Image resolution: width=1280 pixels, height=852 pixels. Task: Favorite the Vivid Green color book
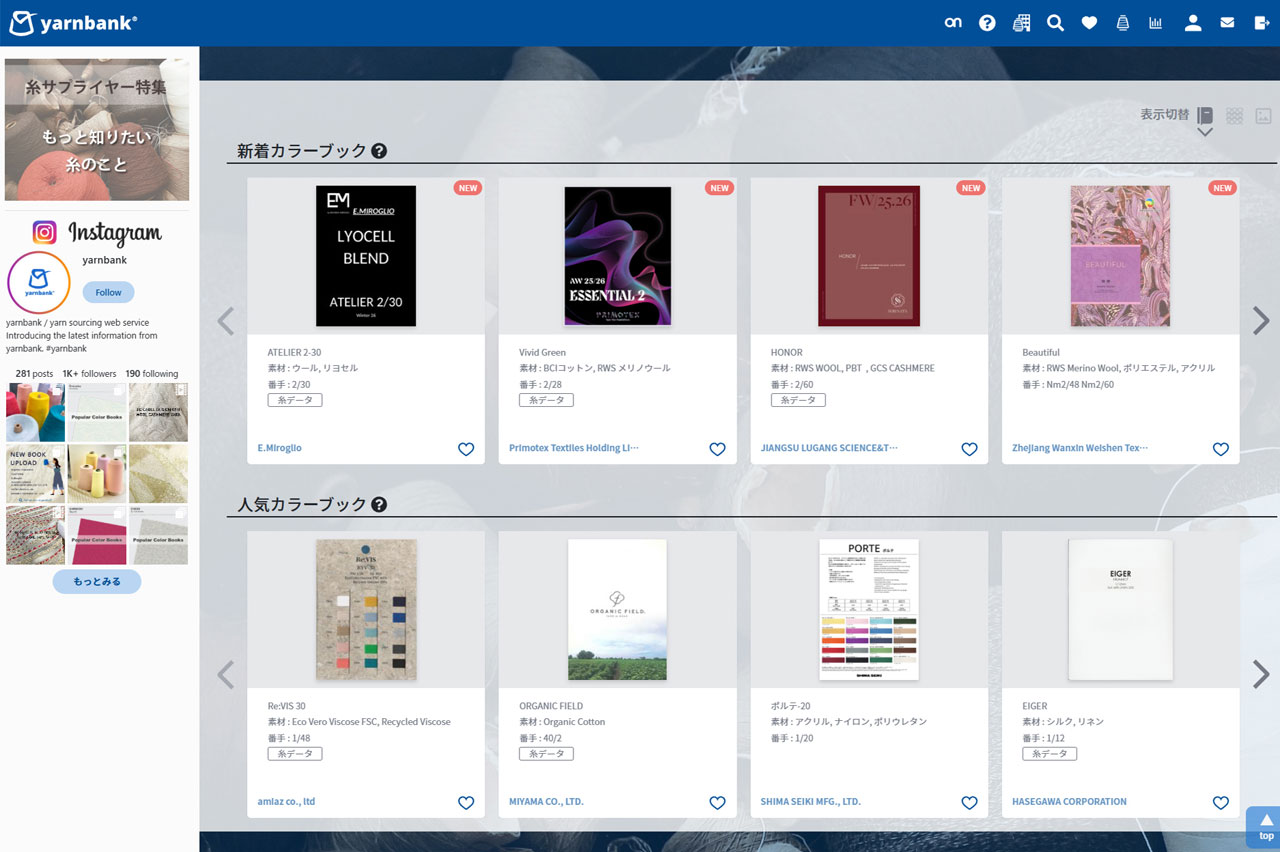pyautogui.click(x=717, y=449)
